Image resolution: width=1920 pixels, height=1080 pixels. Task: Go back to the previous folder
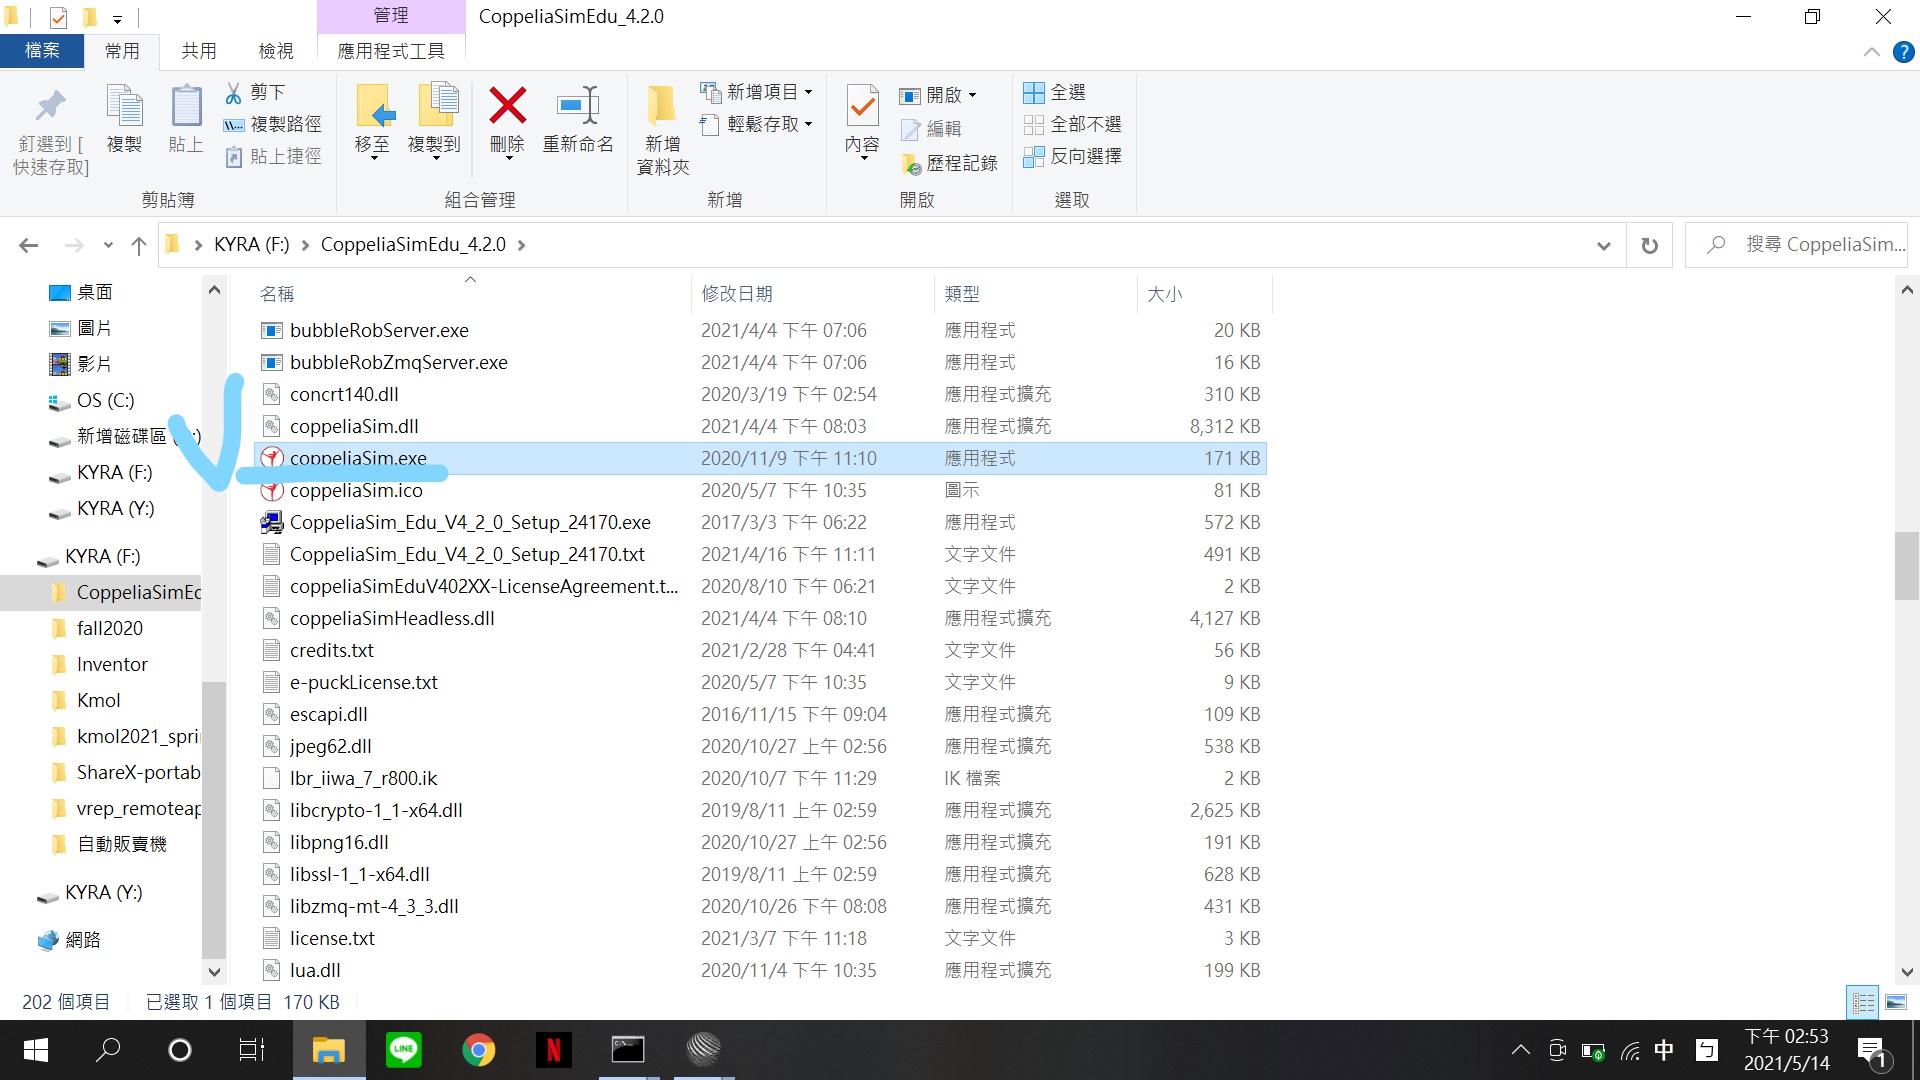click(29, 245)
